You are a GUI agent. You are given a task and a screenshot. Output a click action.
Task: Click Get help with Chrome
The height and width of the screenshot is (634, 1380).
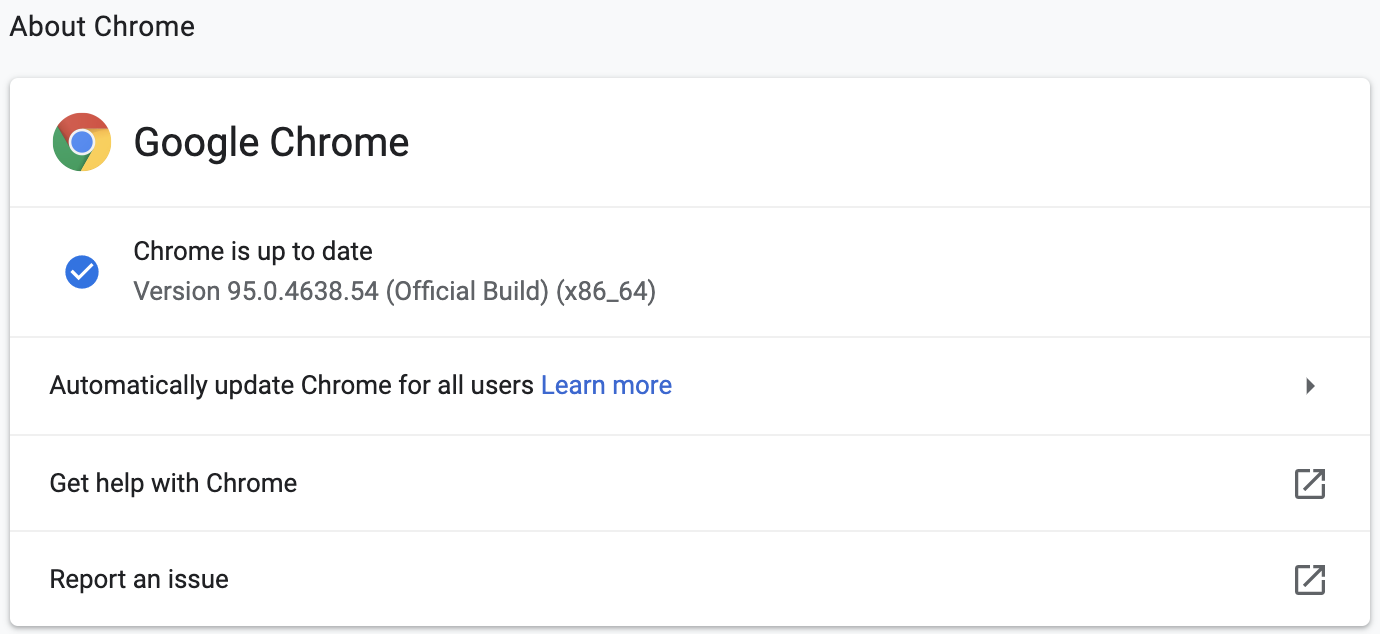(172, 483)
